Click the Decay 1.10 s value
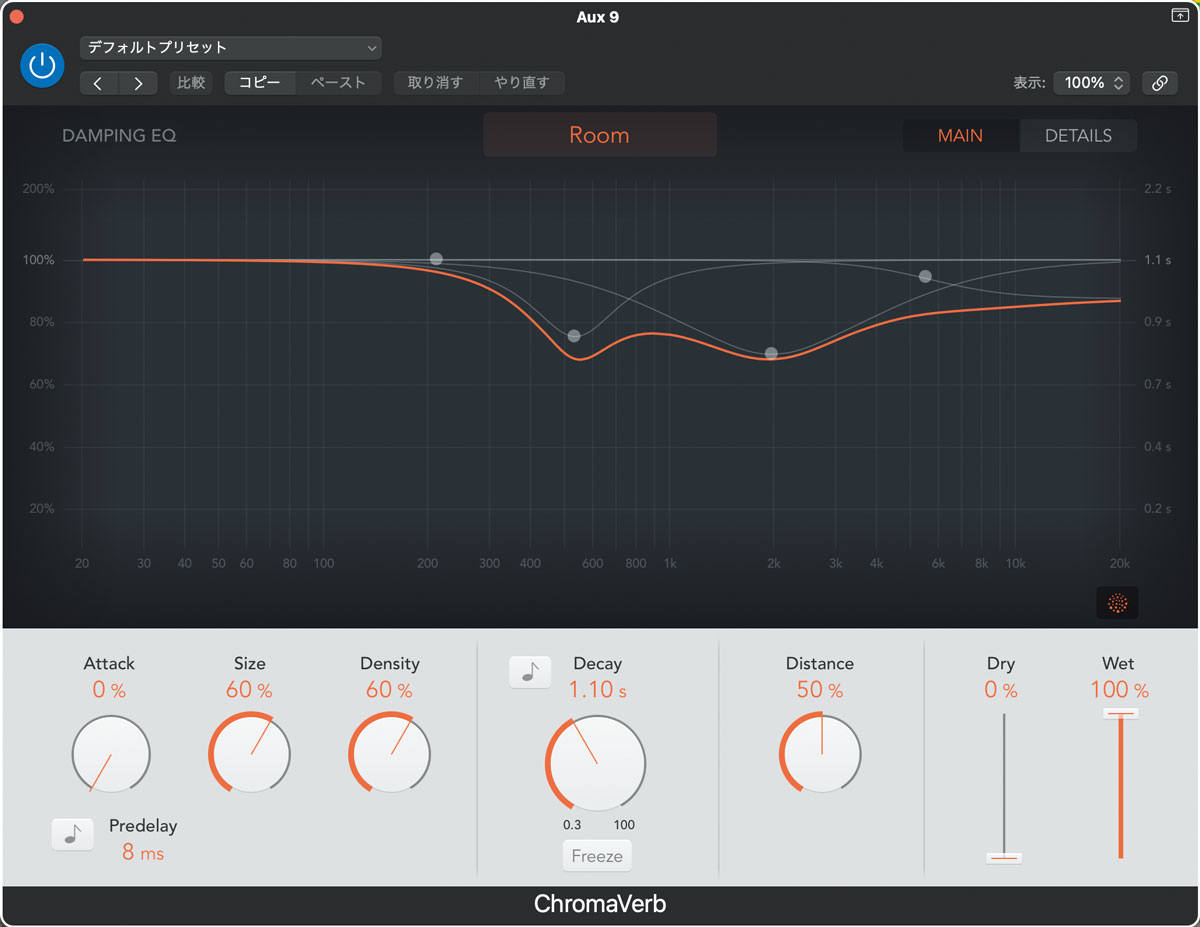This screenshot has height=927, width=1200. click(x=598, y=690)
